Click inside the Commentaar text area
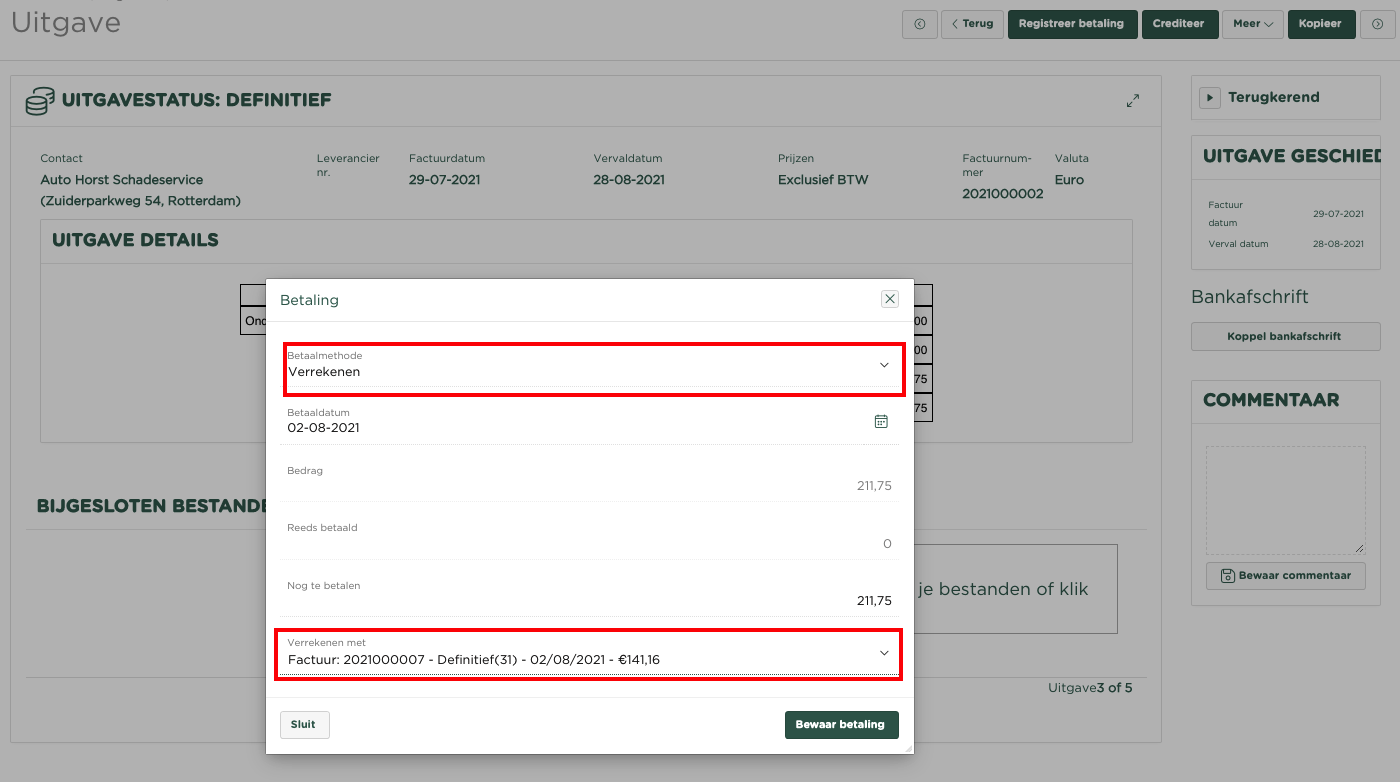Viewport: 1400px width, 782px height. click(x=1285, y=500)
